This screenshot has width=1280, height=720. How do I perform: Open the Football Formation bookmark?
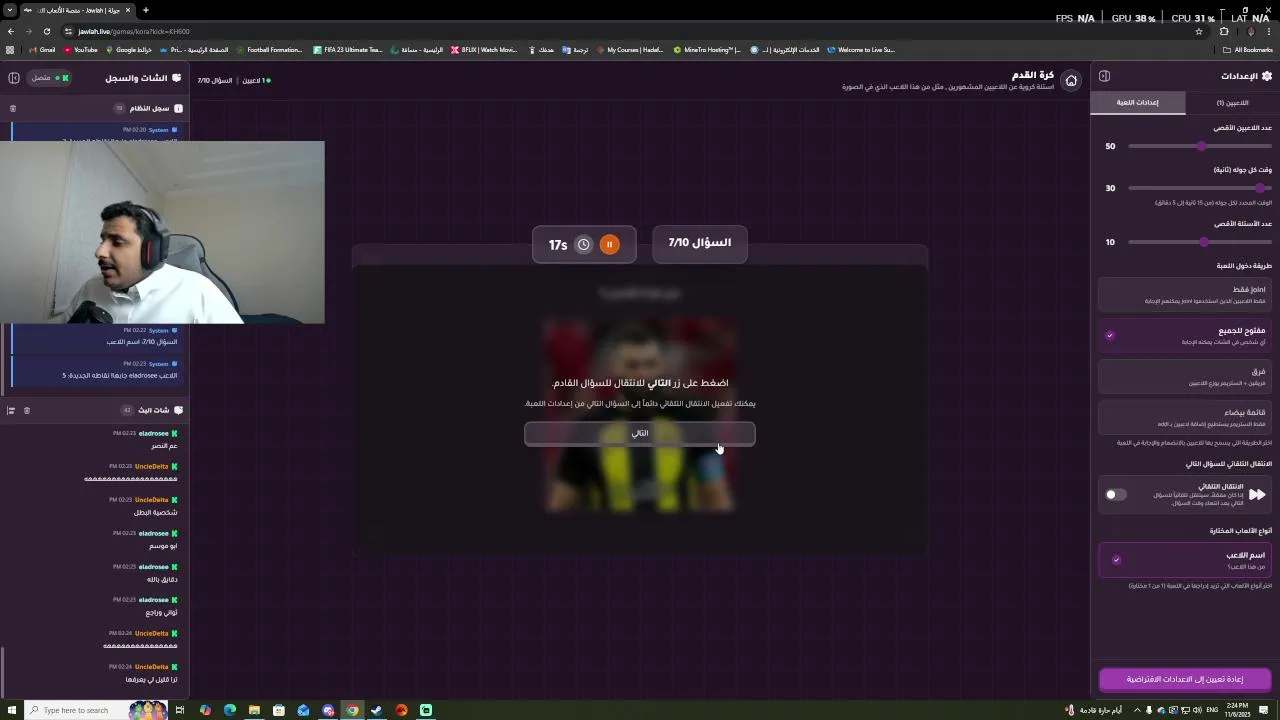270,49
